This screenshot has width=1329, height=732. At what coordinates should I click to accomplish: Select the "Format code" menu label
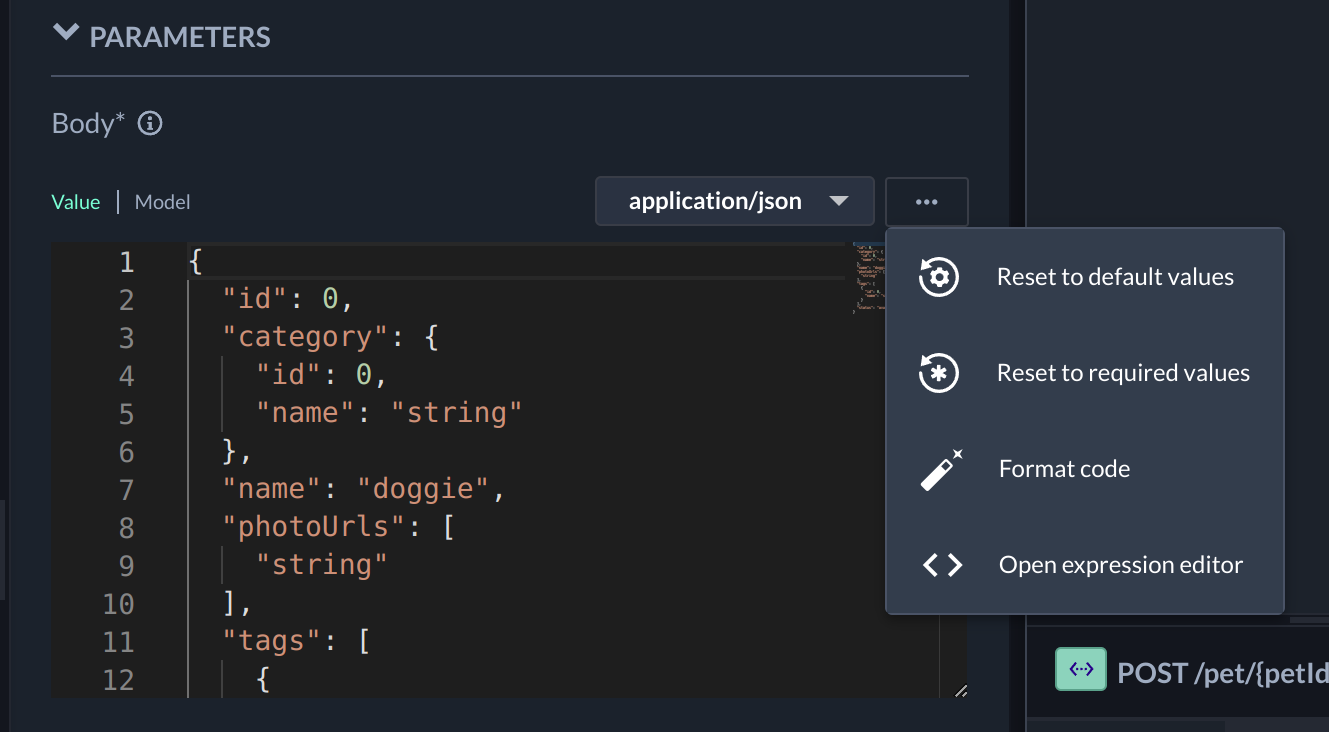click(1064, 469)
